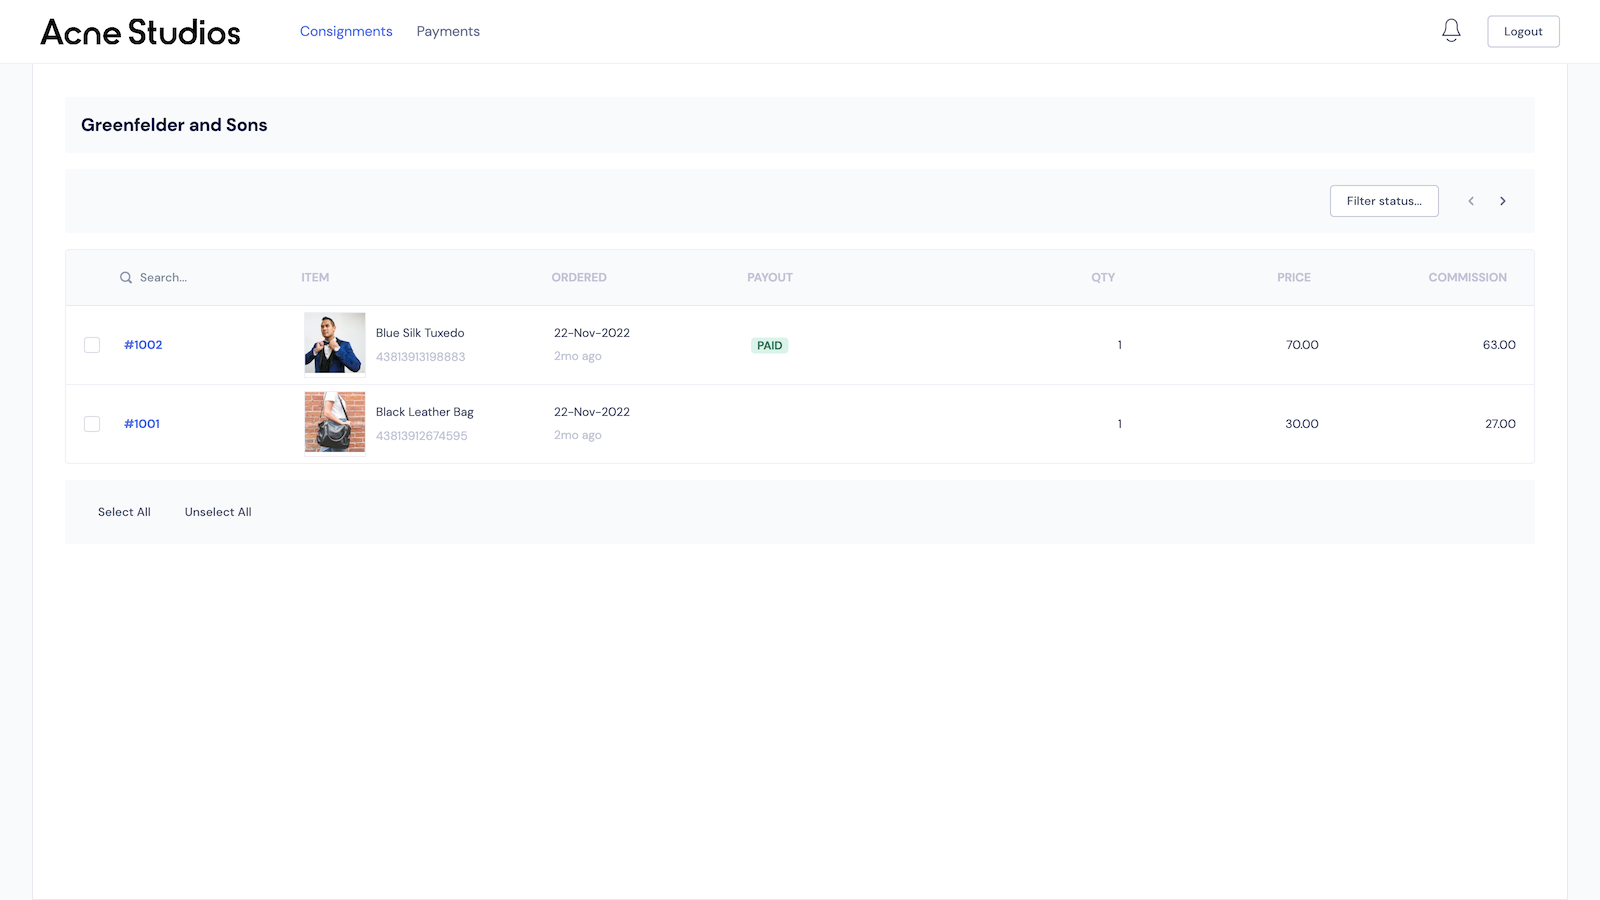Switch to the Payments tab
Screen dimensions: 1600x900
click(448, 31)
